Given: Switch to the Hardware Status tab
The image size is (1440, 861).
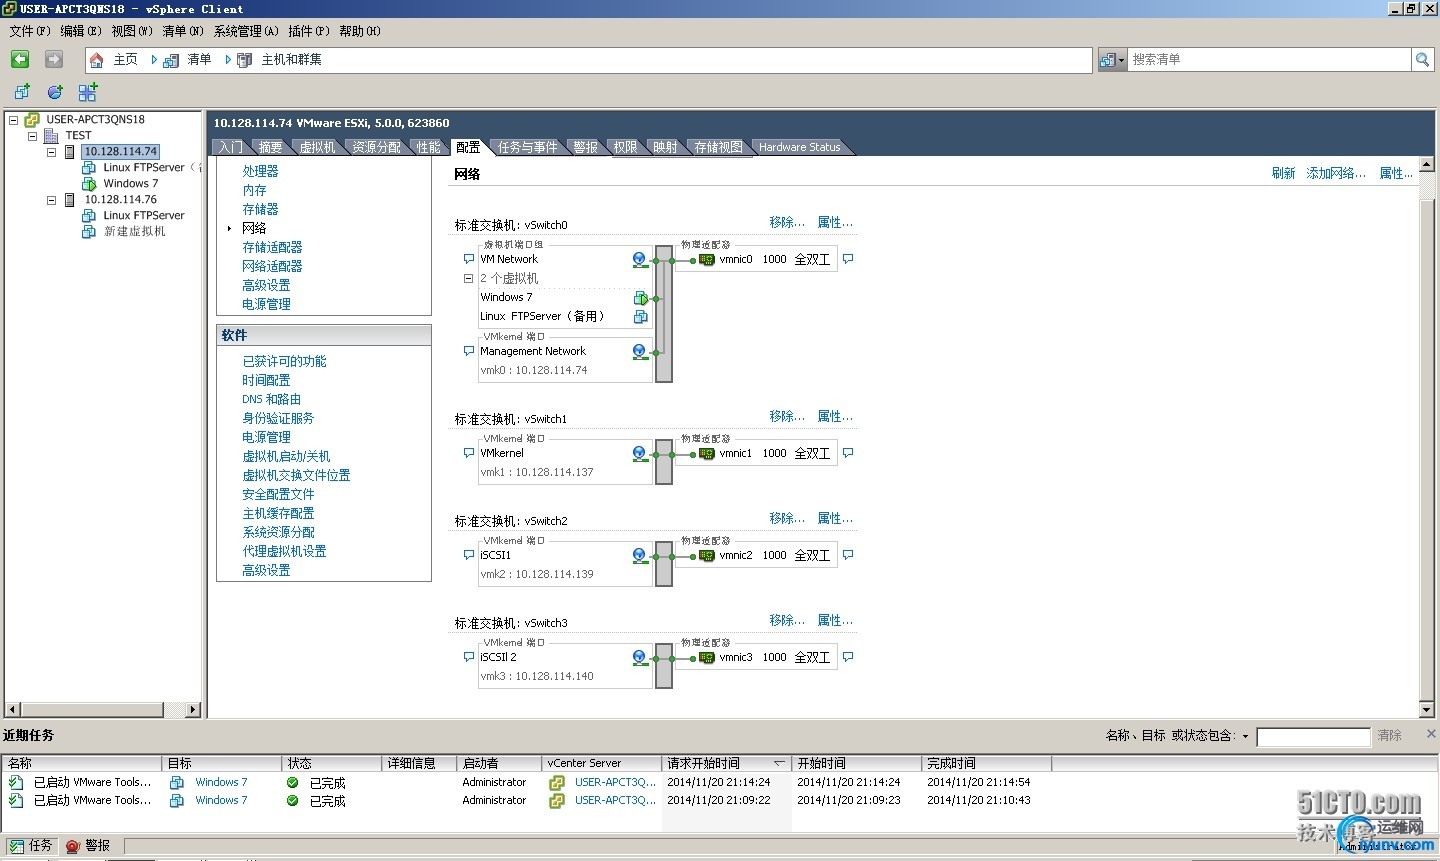Looking at the screenshot, I should click(x=800, y=147).
